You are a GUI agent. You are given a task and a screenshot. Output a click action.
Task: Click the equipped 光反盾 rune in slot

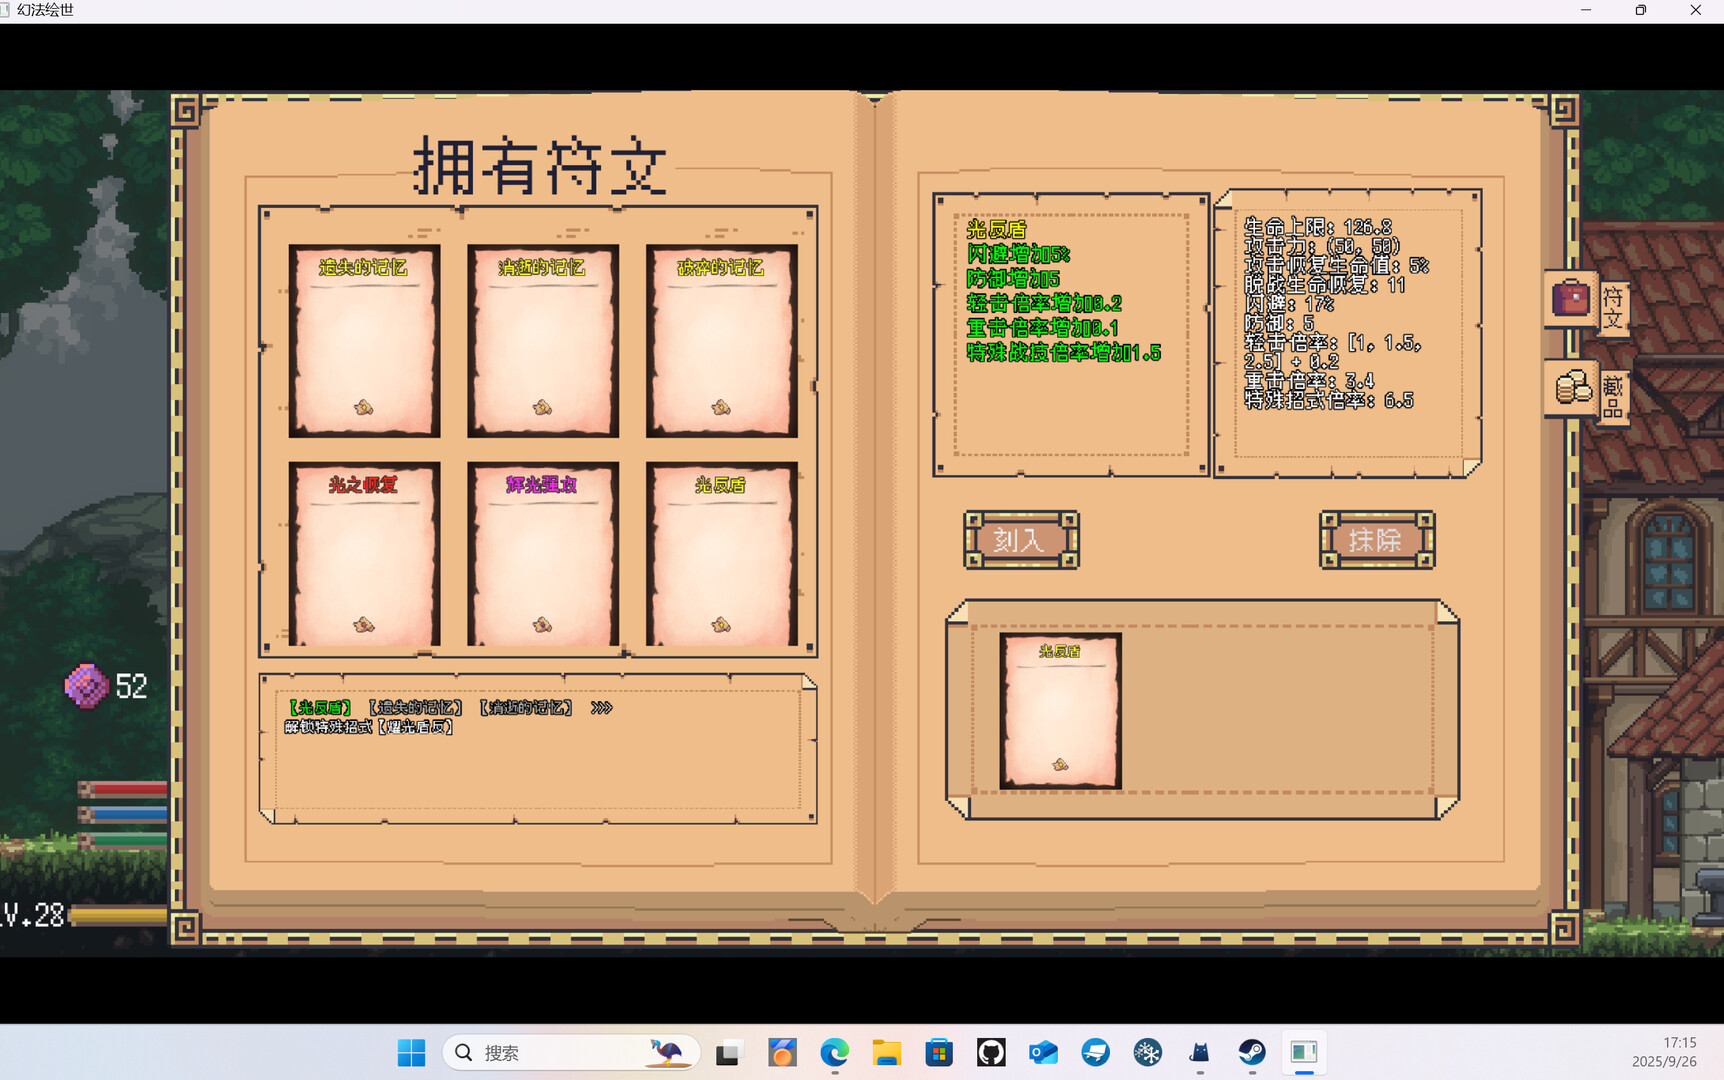pos(1060,711)
